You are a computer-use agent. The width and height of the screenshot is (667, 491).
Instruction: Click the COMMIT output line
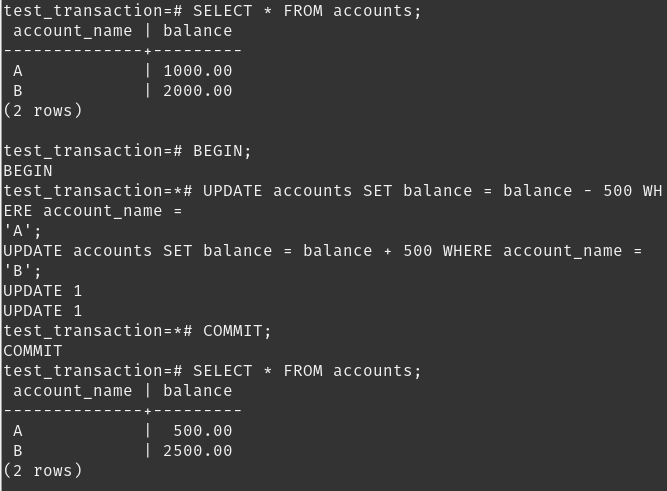pos(33,351)
